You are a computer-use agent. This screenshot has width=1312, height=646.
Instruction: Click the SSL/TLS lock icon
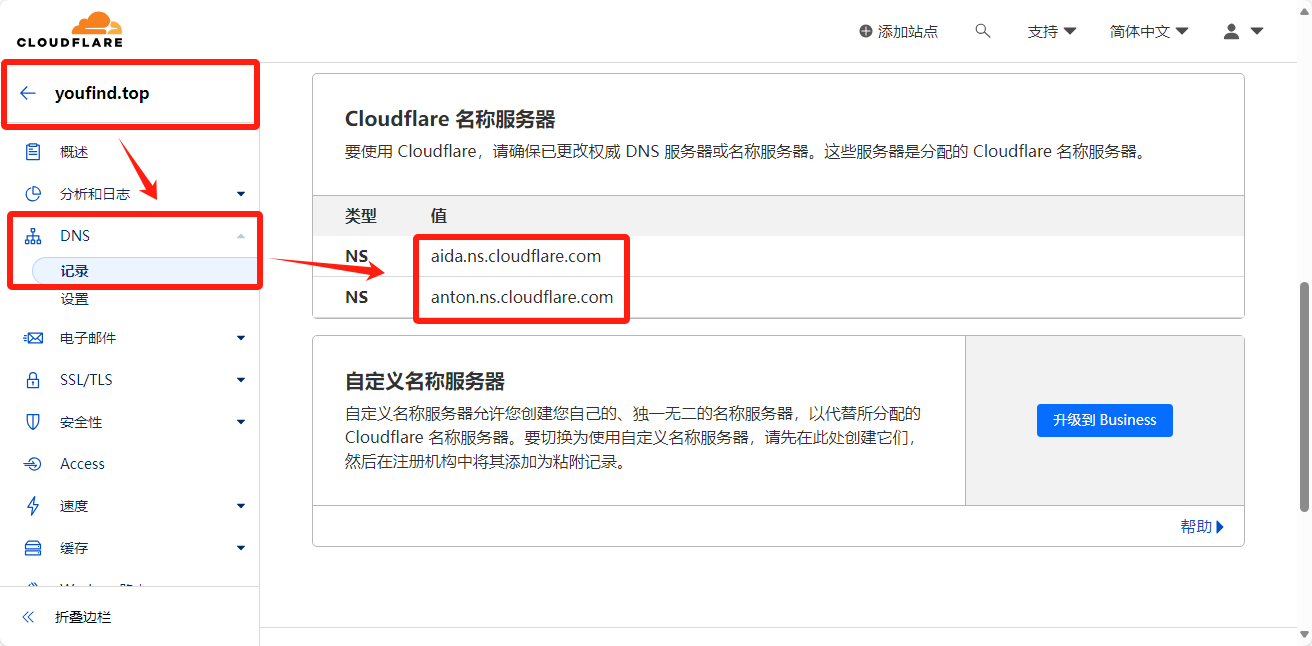33,380
